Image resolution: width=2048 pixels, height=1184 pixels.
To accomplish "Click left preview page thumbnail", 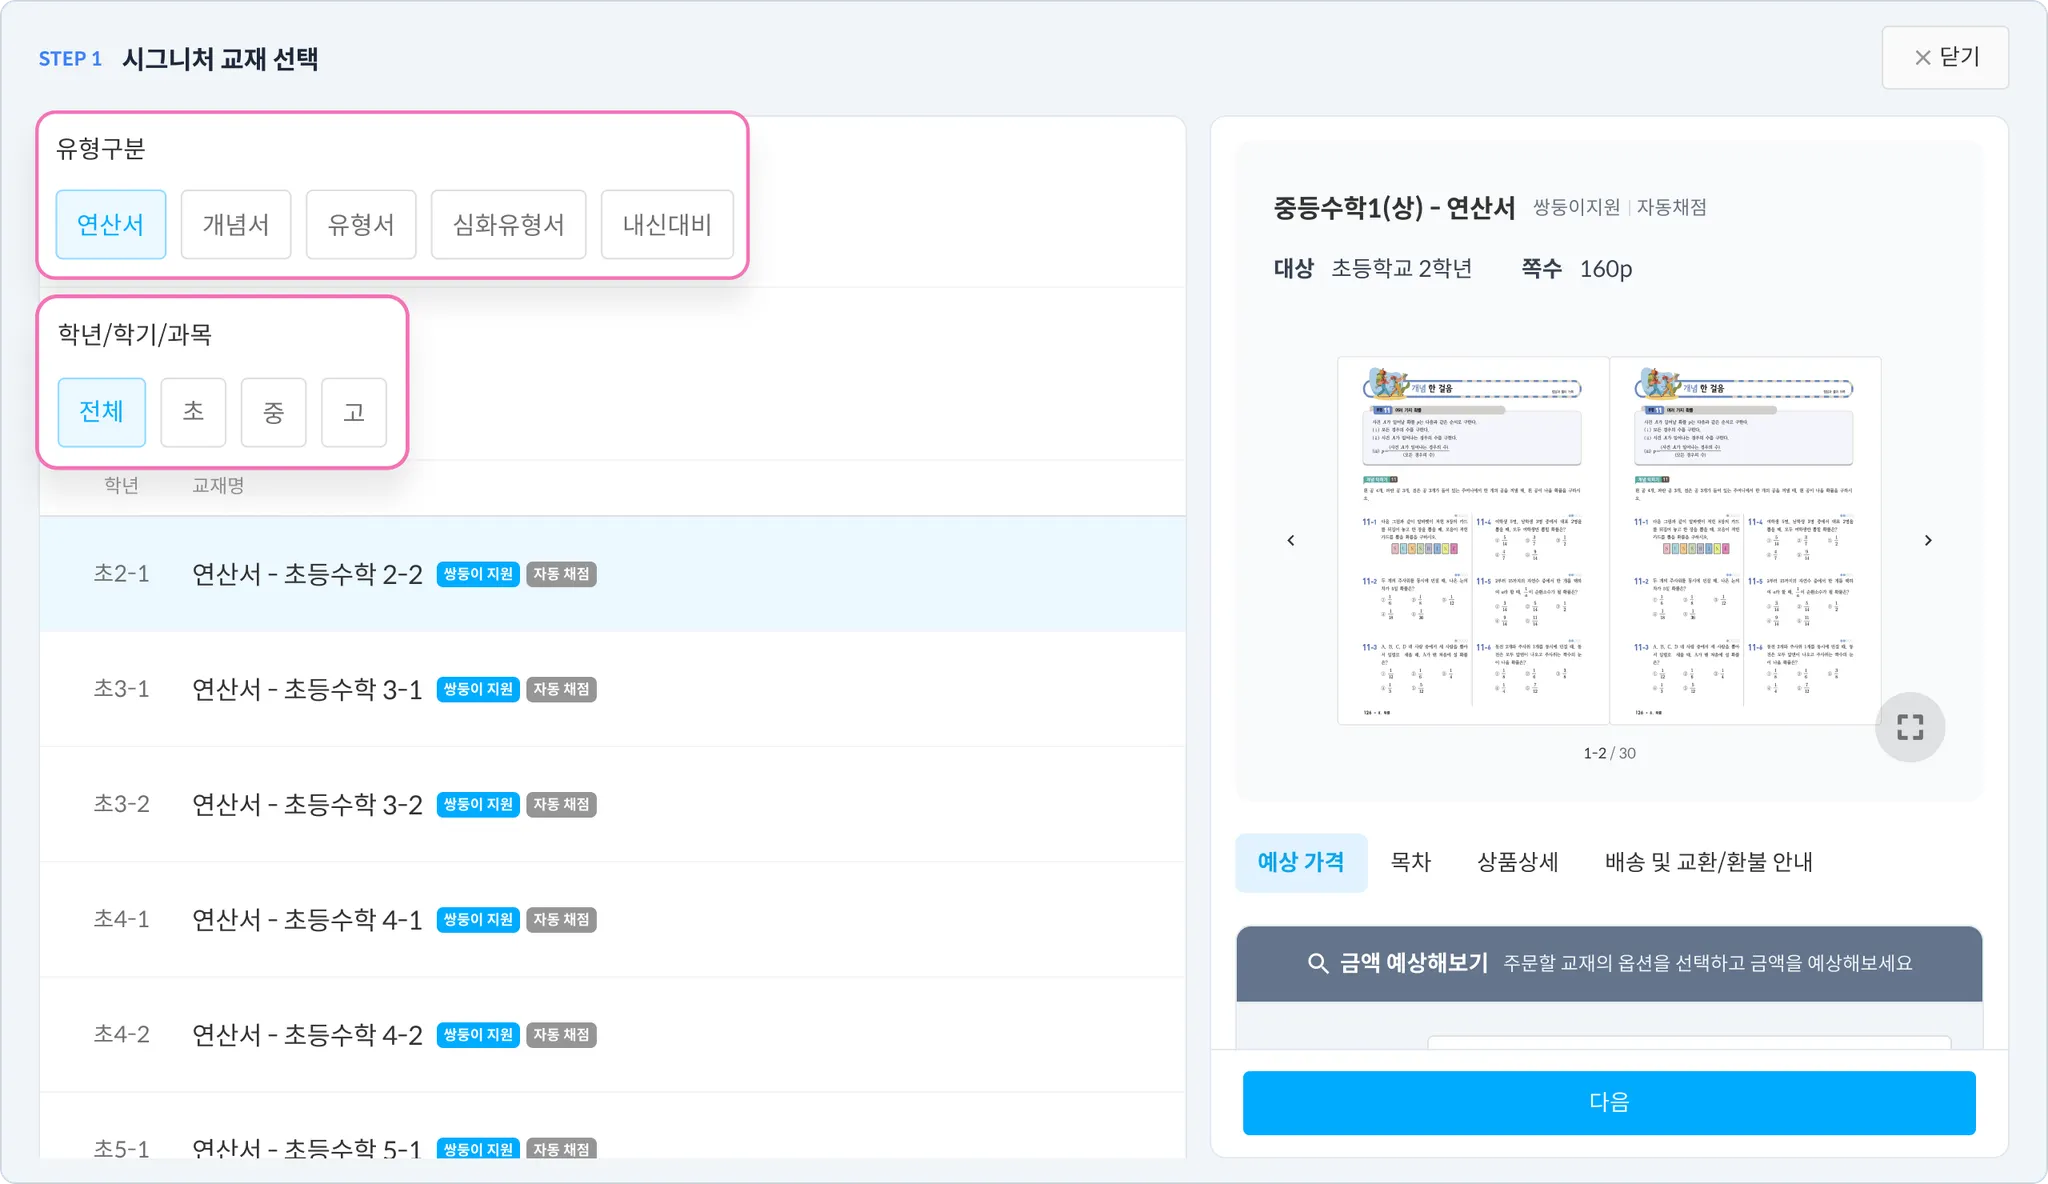I will point(1472,540).
